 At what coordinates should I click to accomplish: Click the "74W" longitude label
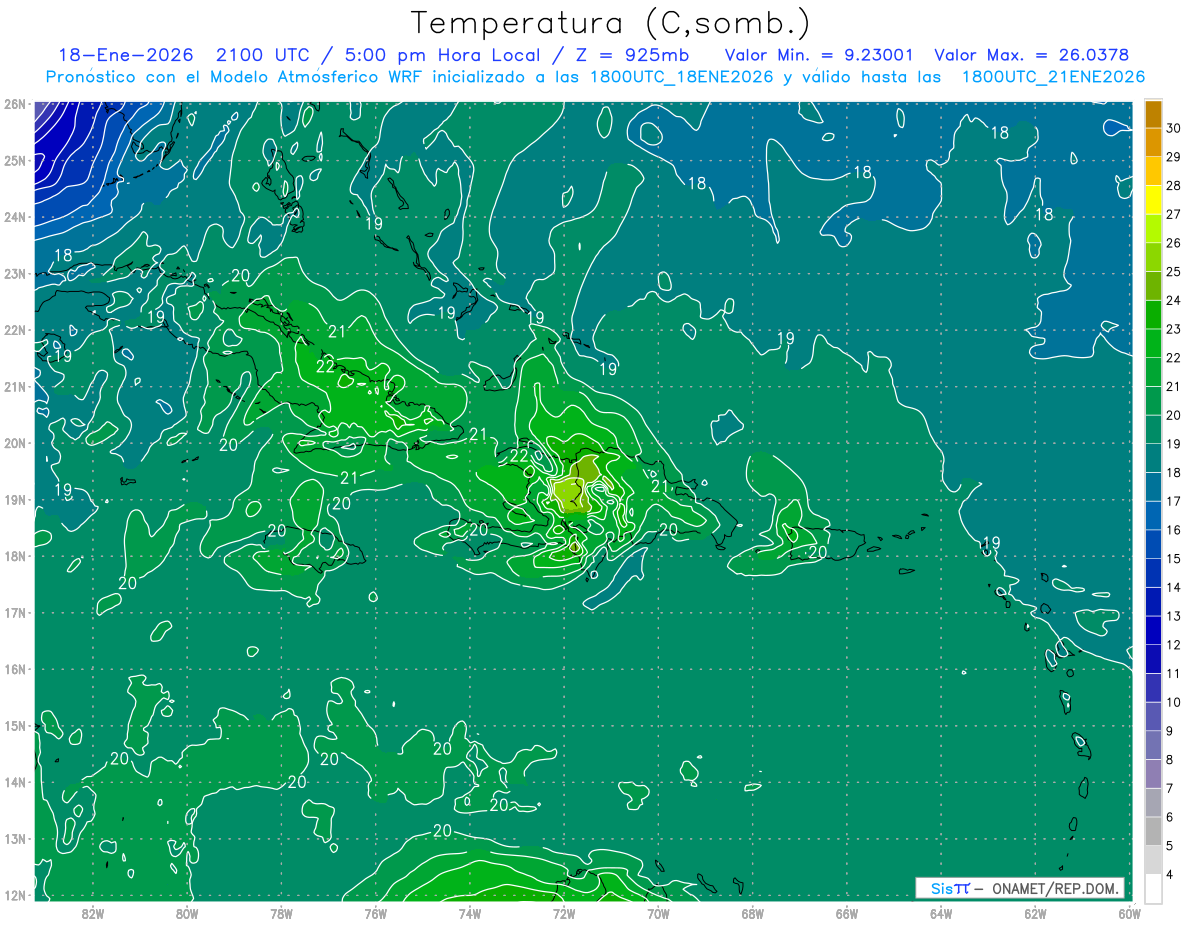(x=470, y=913)
